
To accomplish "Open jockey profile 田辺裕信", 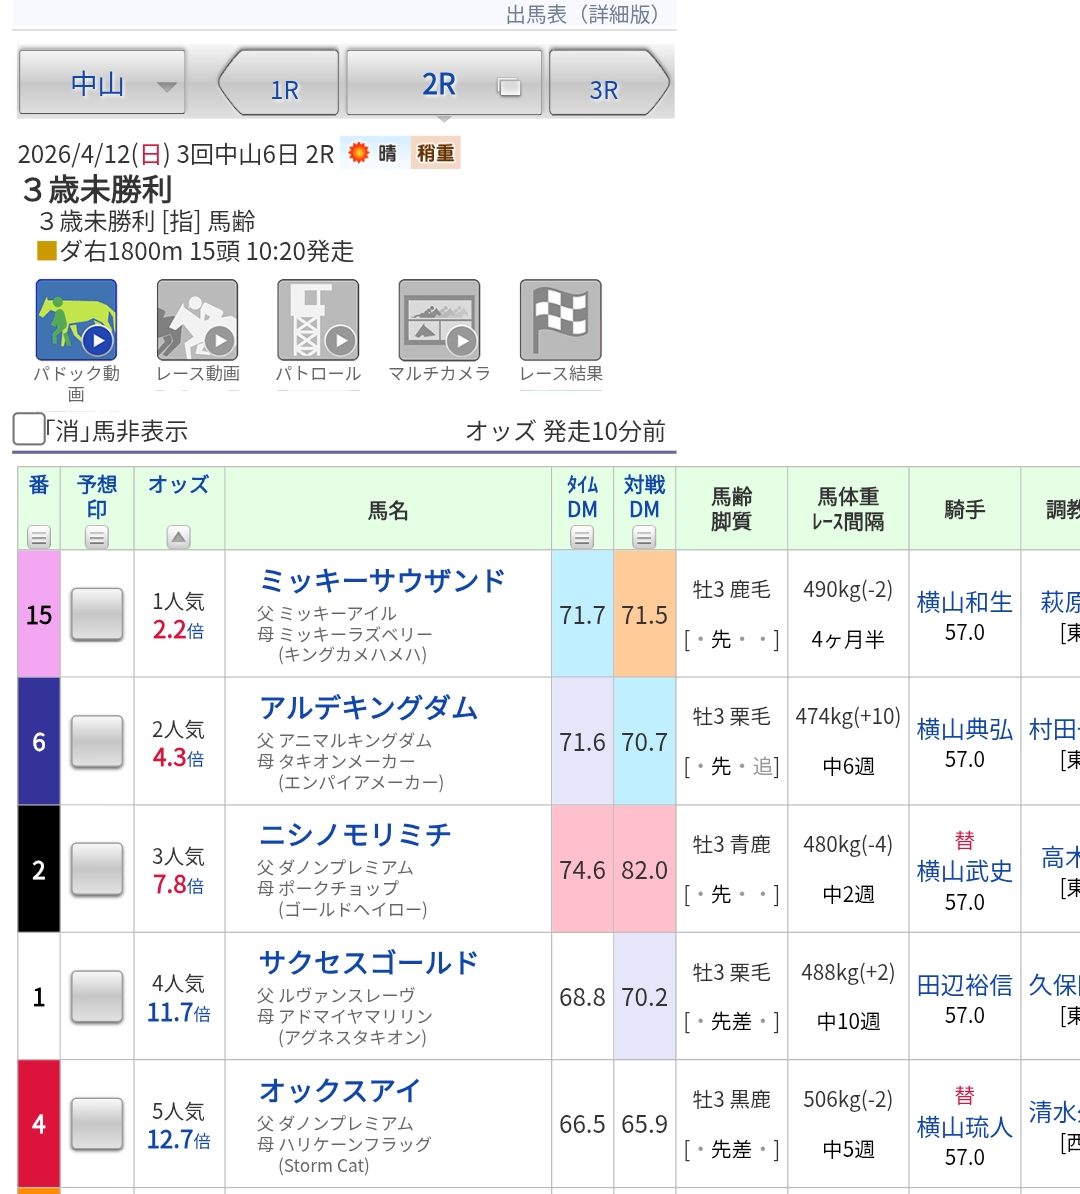I will point(964,985).
